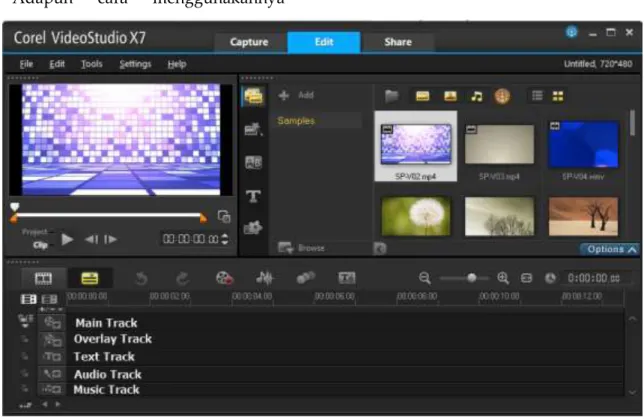Open the Media library panel icon

pyautogui.click(x=253, y=96)
